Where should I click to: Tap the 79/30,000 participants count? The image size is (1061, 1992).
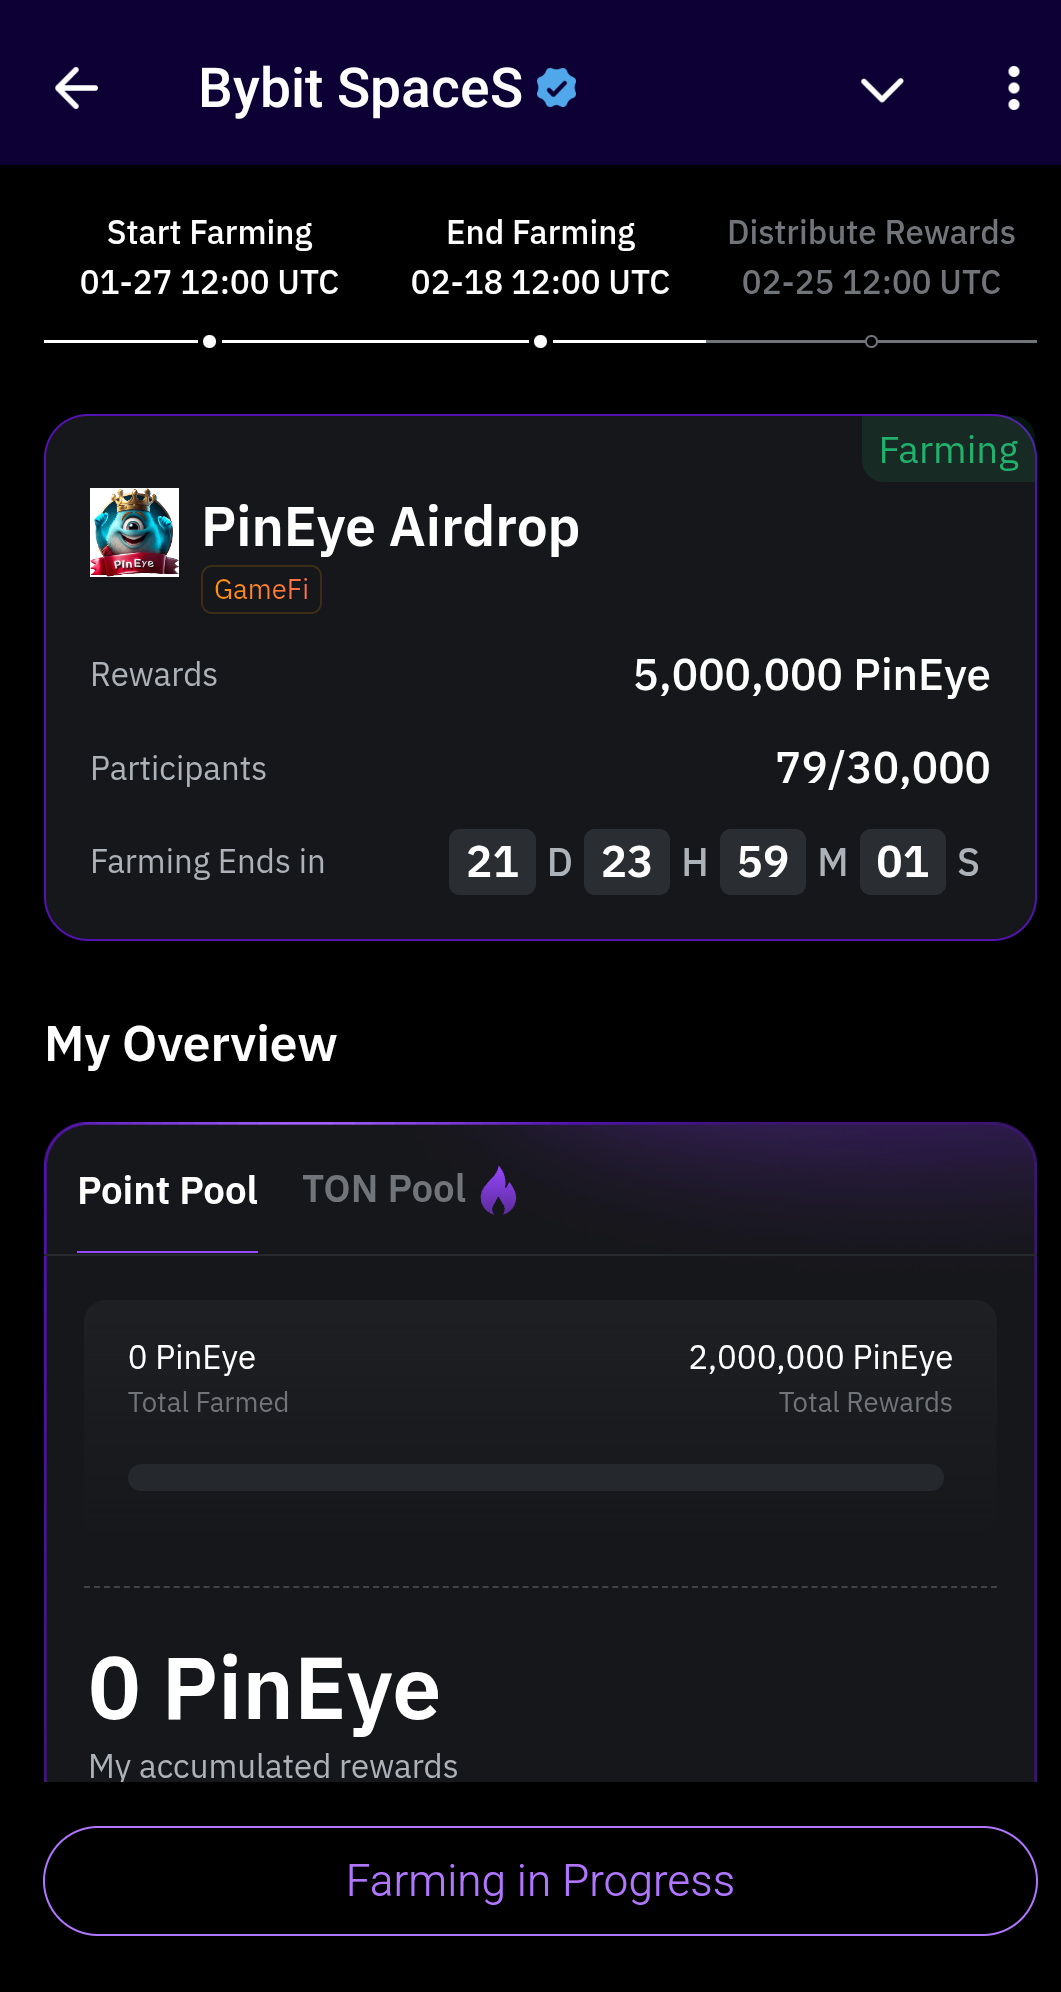click(x=882, y=768)
